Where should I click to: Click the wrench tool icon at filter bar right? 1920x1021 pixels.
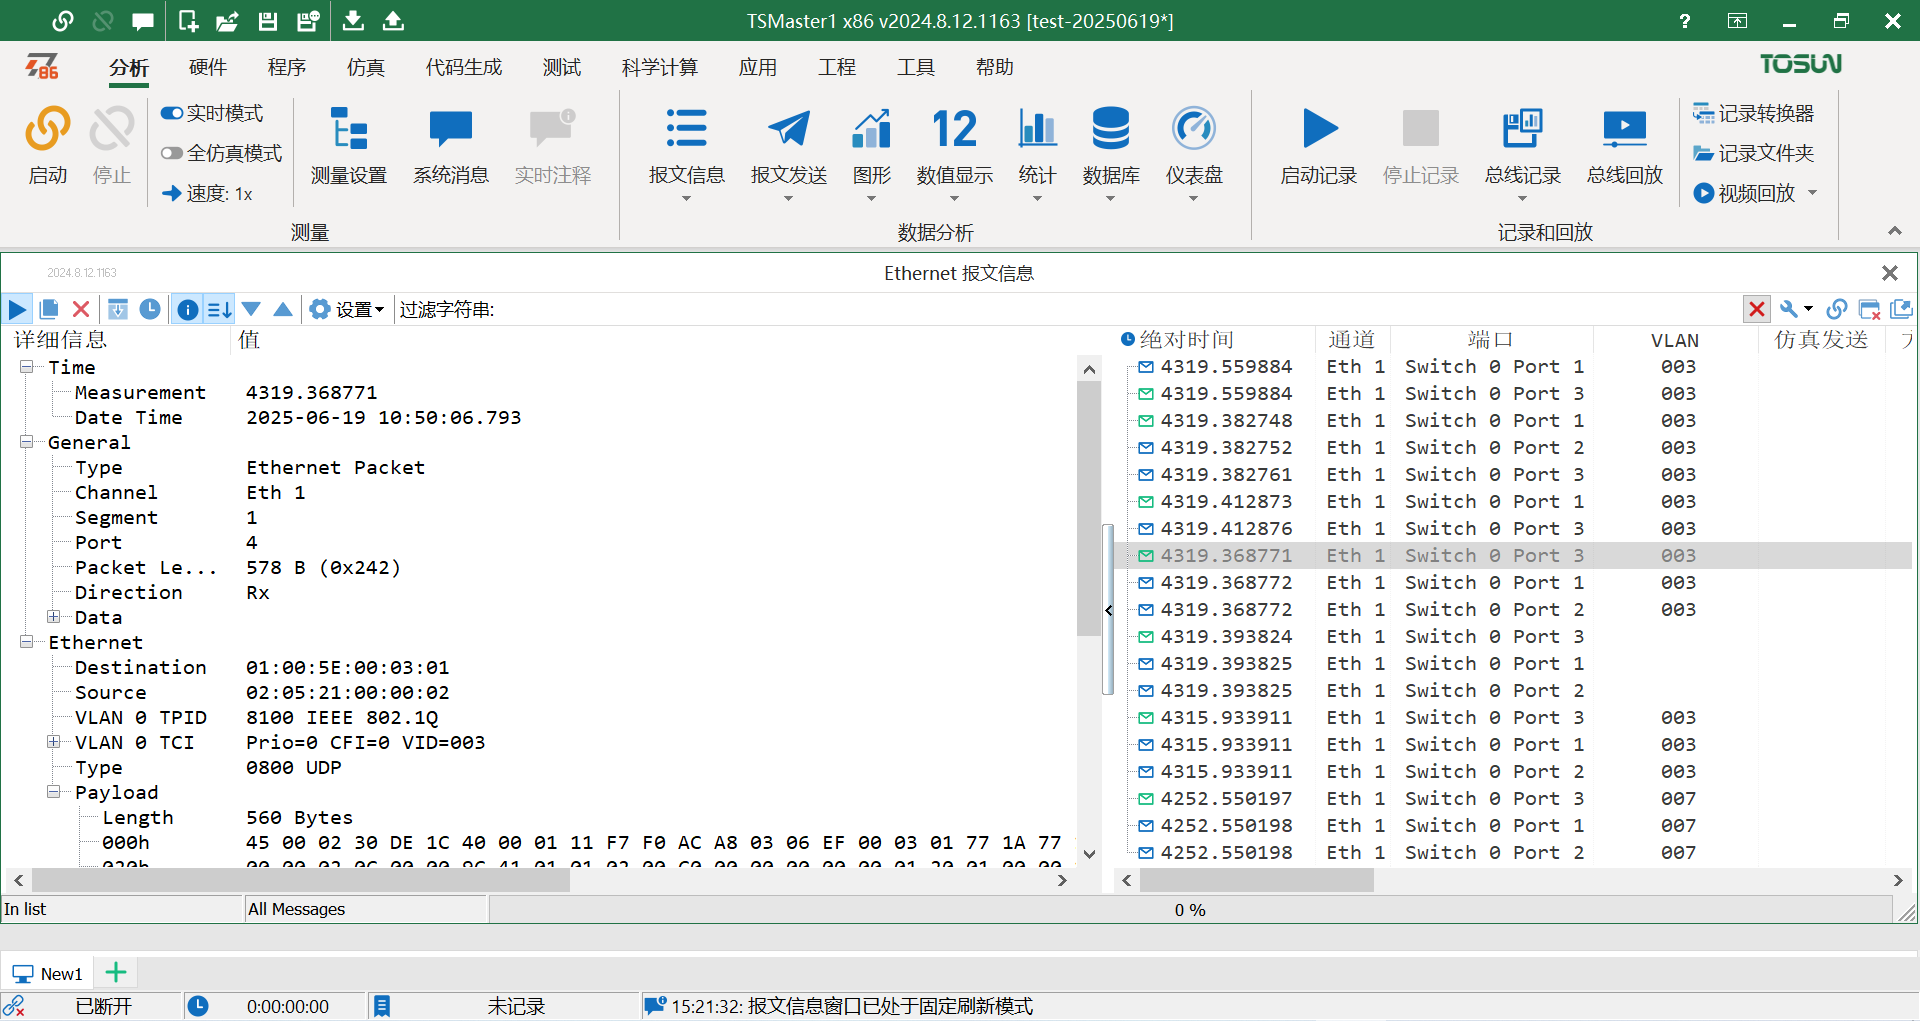point(1788,309)
